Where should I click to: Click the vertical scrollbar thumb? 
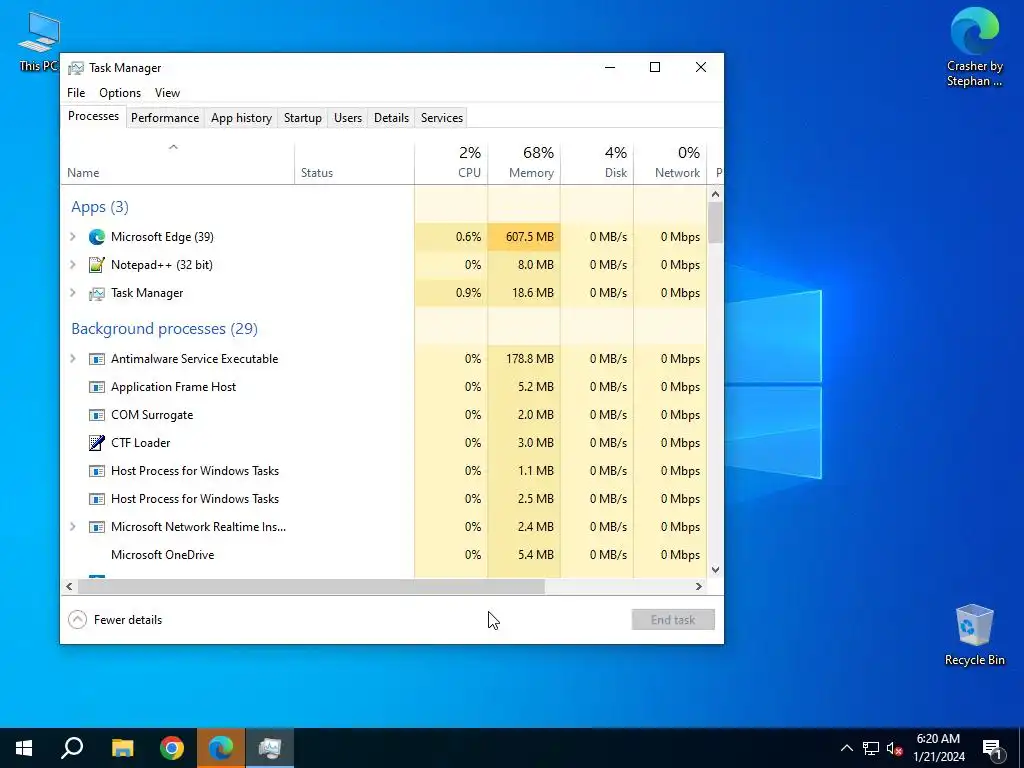(715, 223)
